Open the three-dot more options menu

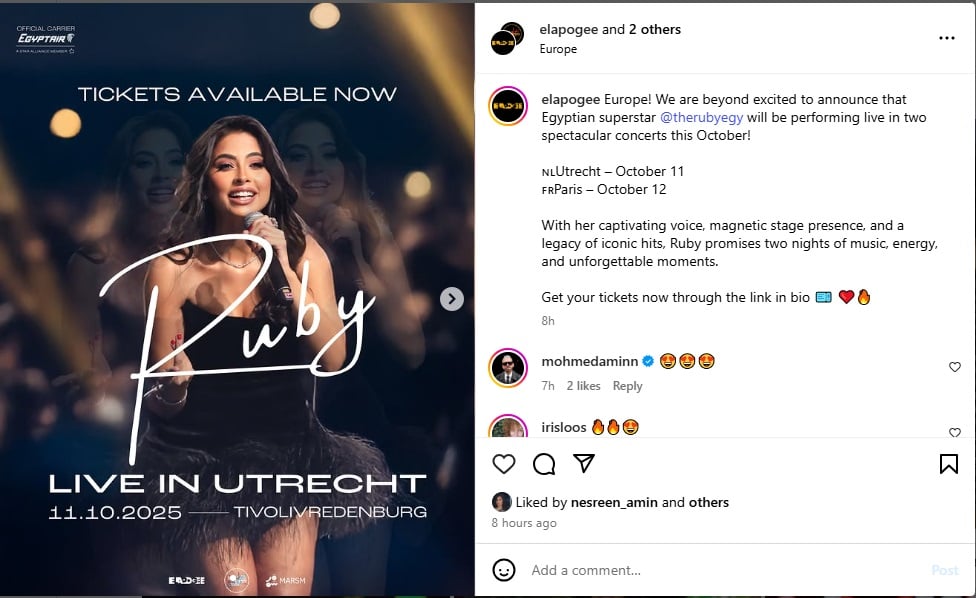point(947,38)
